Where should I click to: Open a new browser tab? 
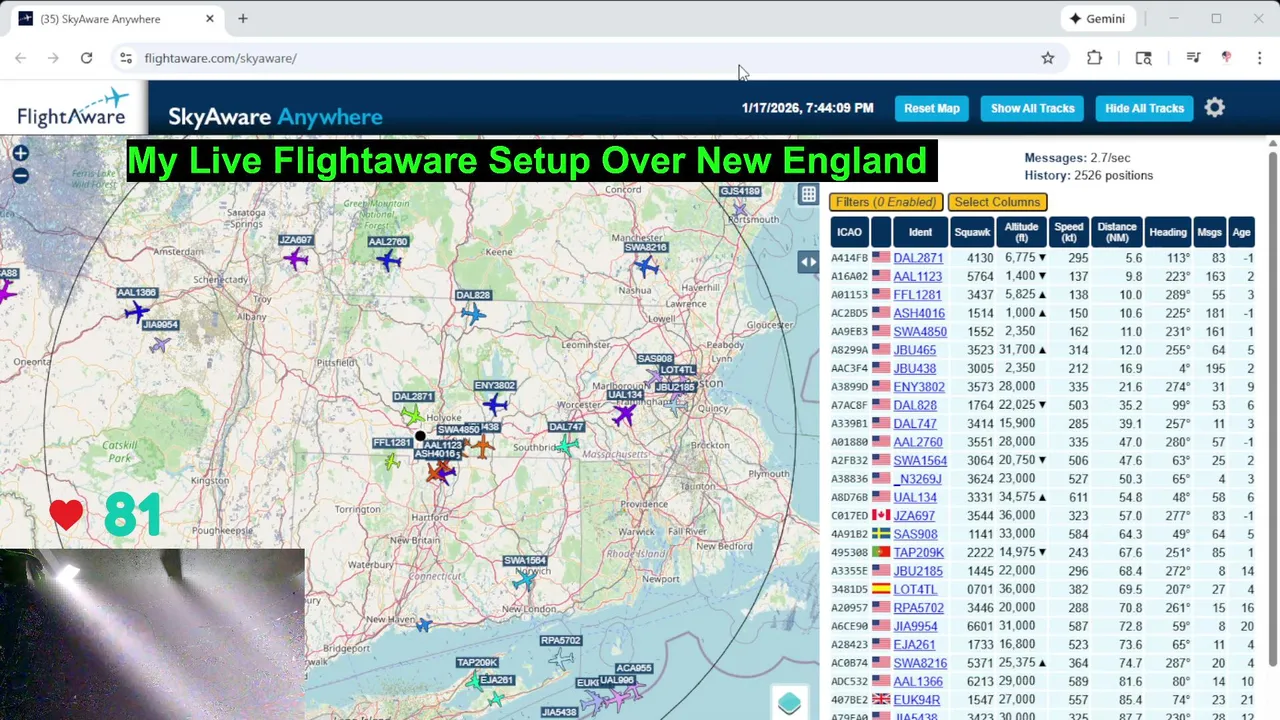pos(242,19)
